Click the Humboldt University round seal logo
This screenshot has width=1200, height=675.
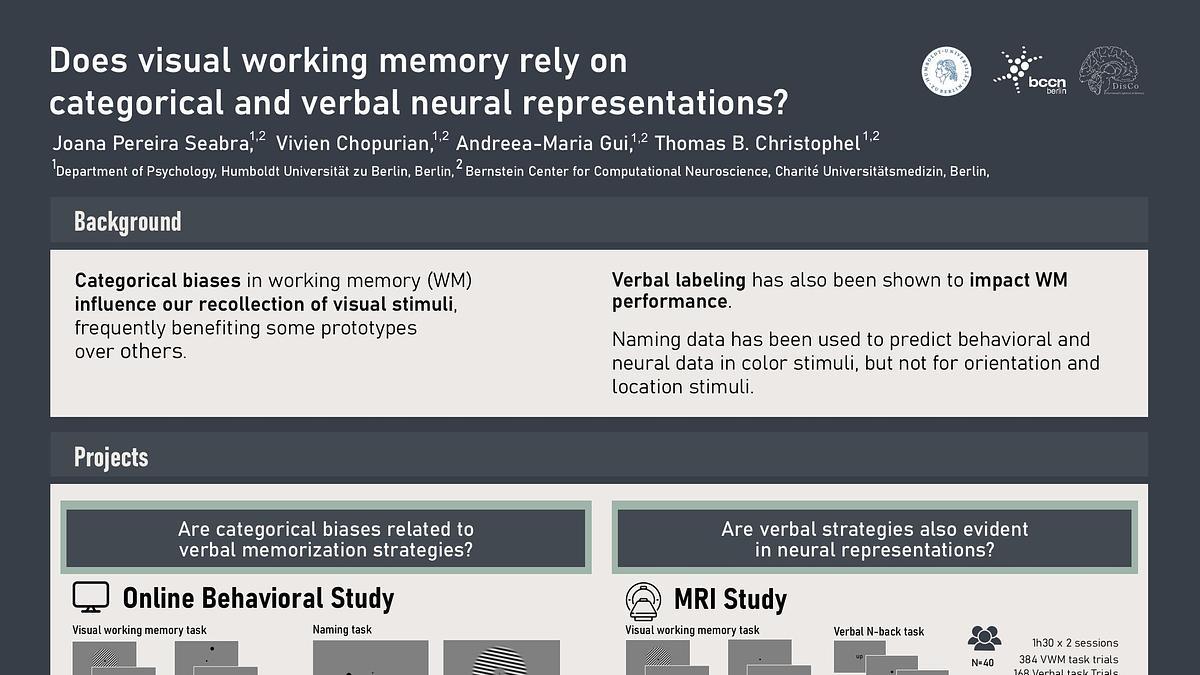click(946, 73)
